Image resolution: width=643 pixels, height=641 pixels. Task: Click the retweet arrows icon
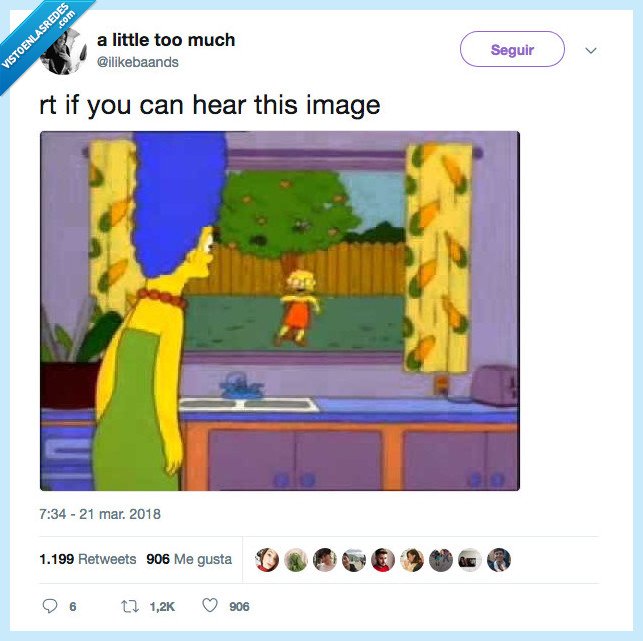pos(130,606)
